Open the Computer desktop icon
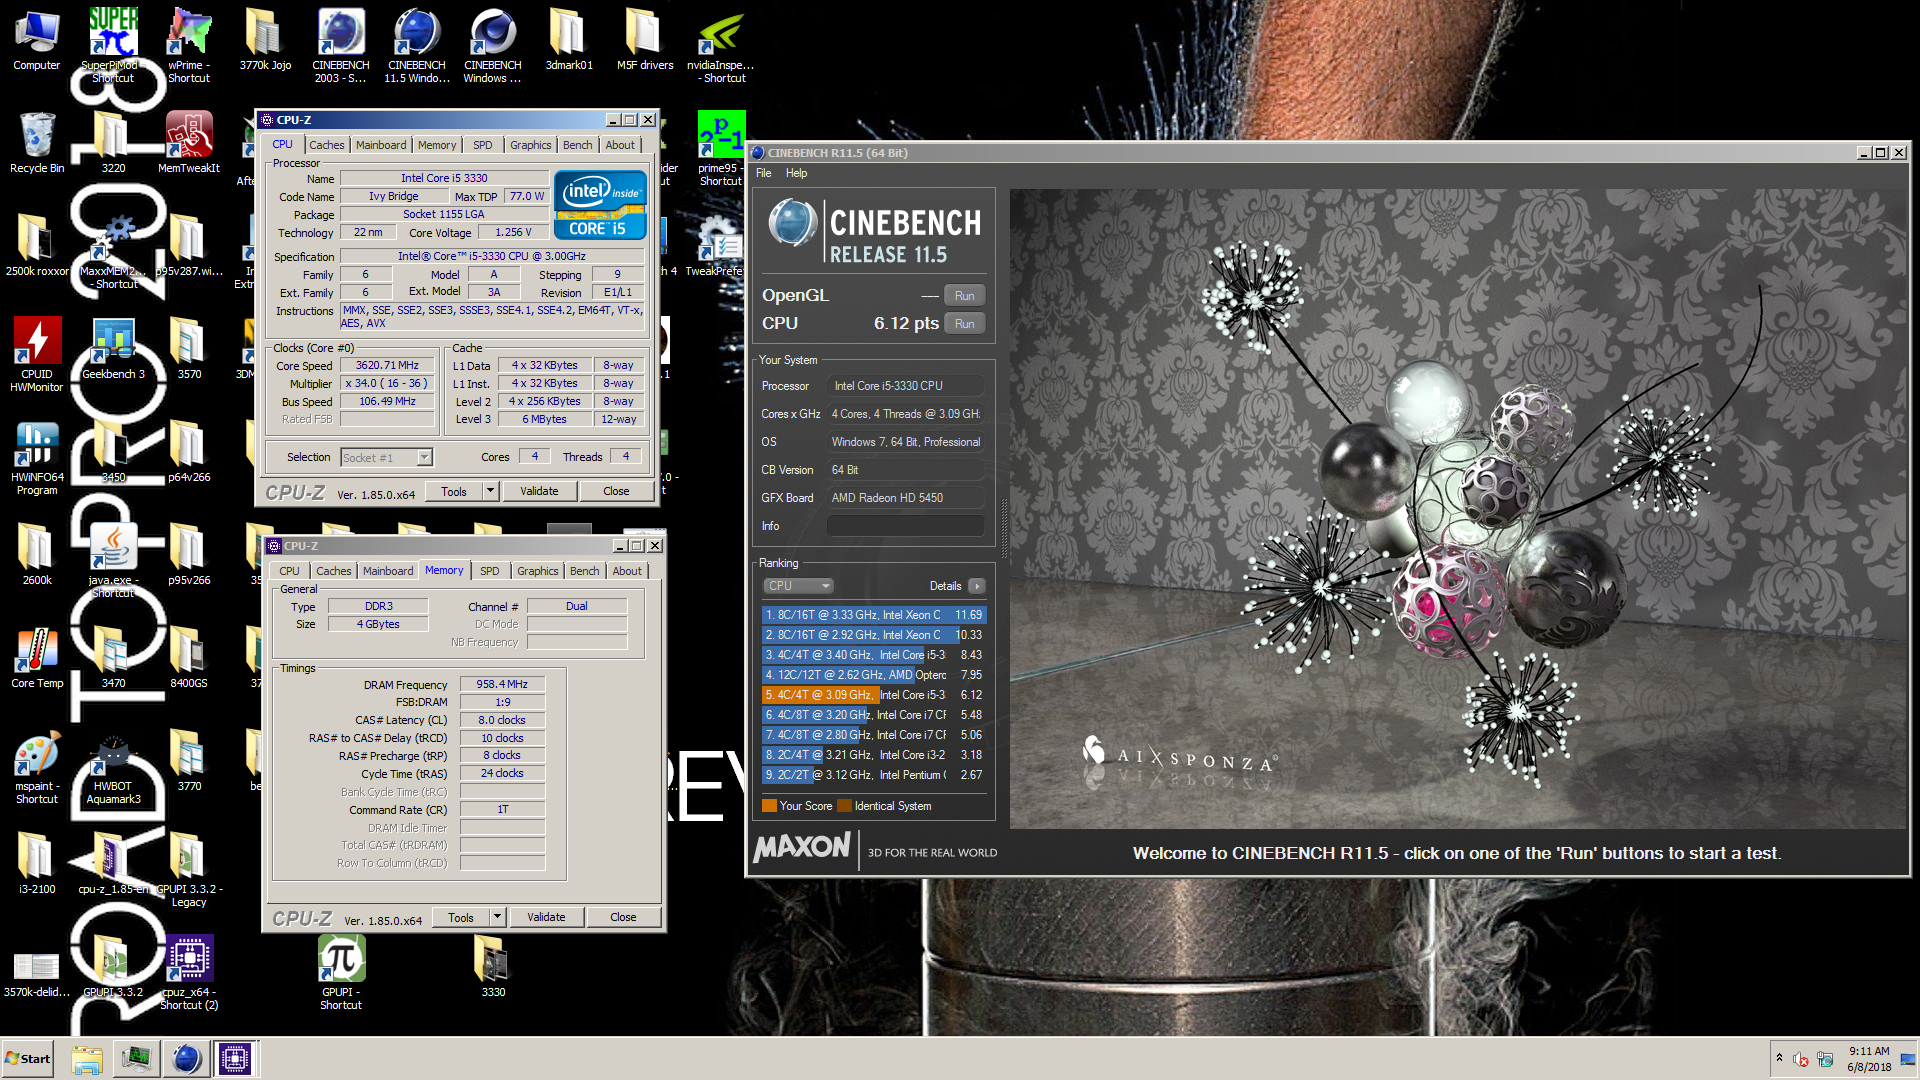The width and height of the screenshot is (1920, 1080). tap(37, 41)
